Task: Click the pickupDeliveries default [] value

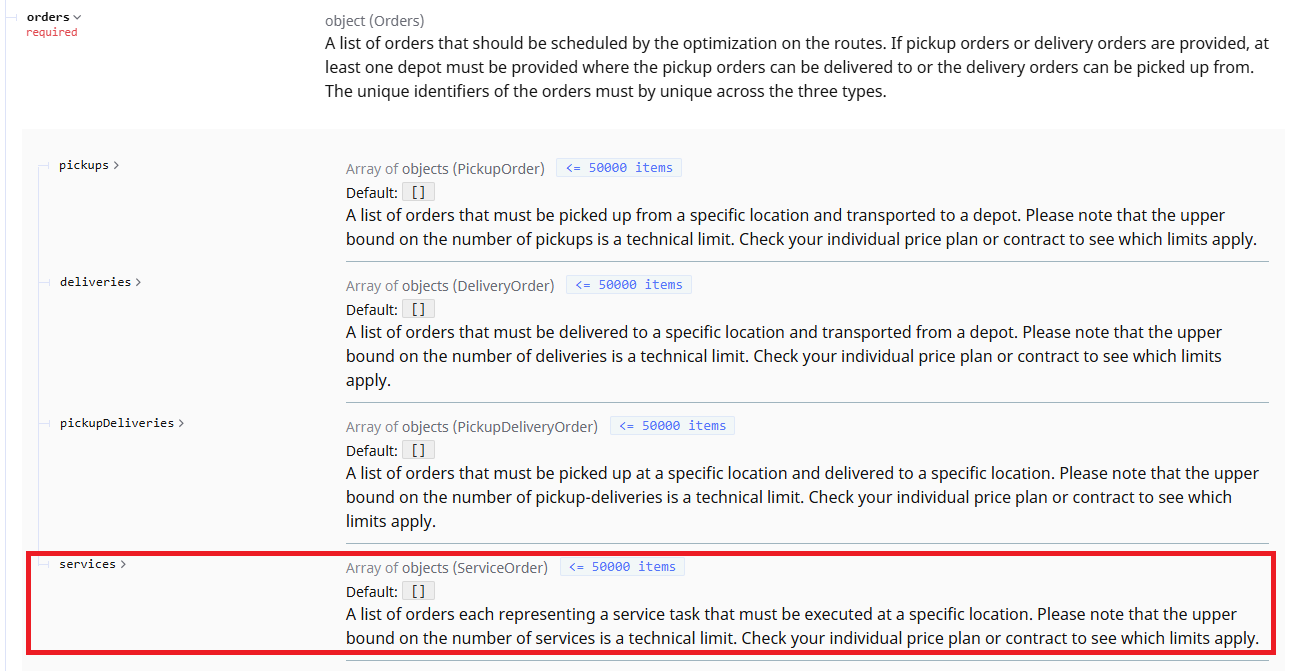Action: [x=418, y=450]
